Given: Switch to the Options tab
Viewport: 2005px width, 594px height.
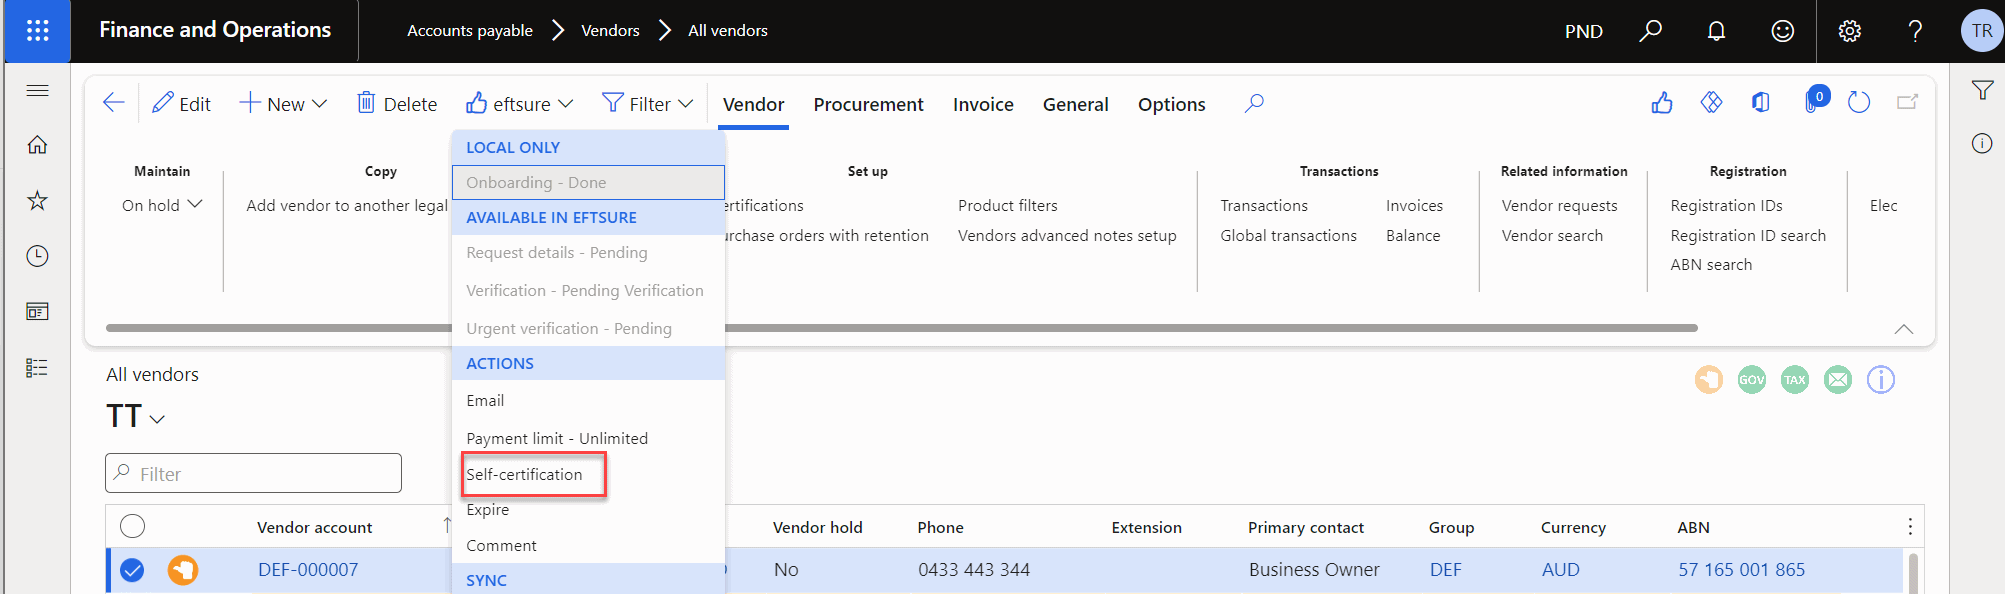Looking at the screenshot, I should pyautogui.click(x=1171, y=105).
